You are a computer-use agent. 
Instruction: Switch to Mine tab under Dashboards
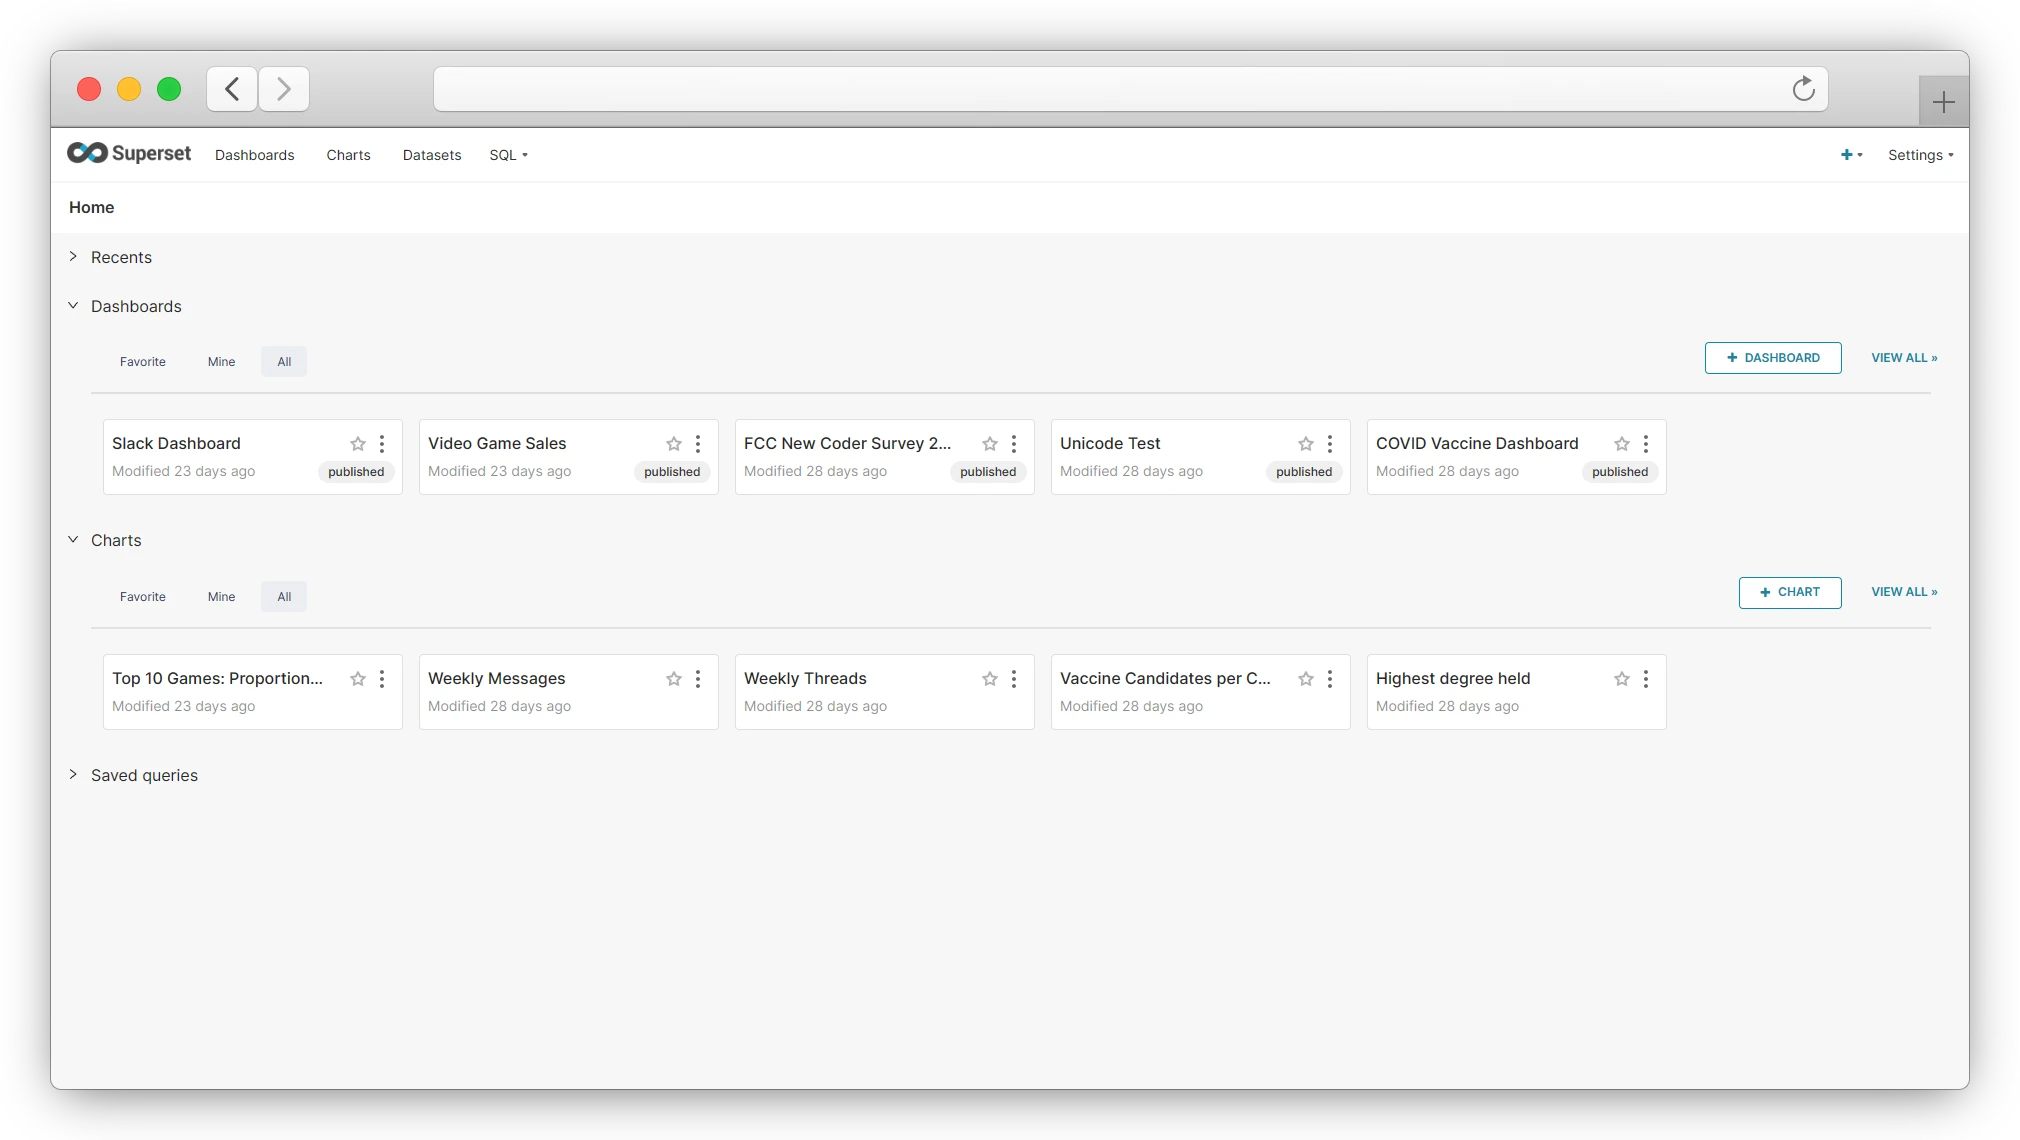tap(221, 362)
